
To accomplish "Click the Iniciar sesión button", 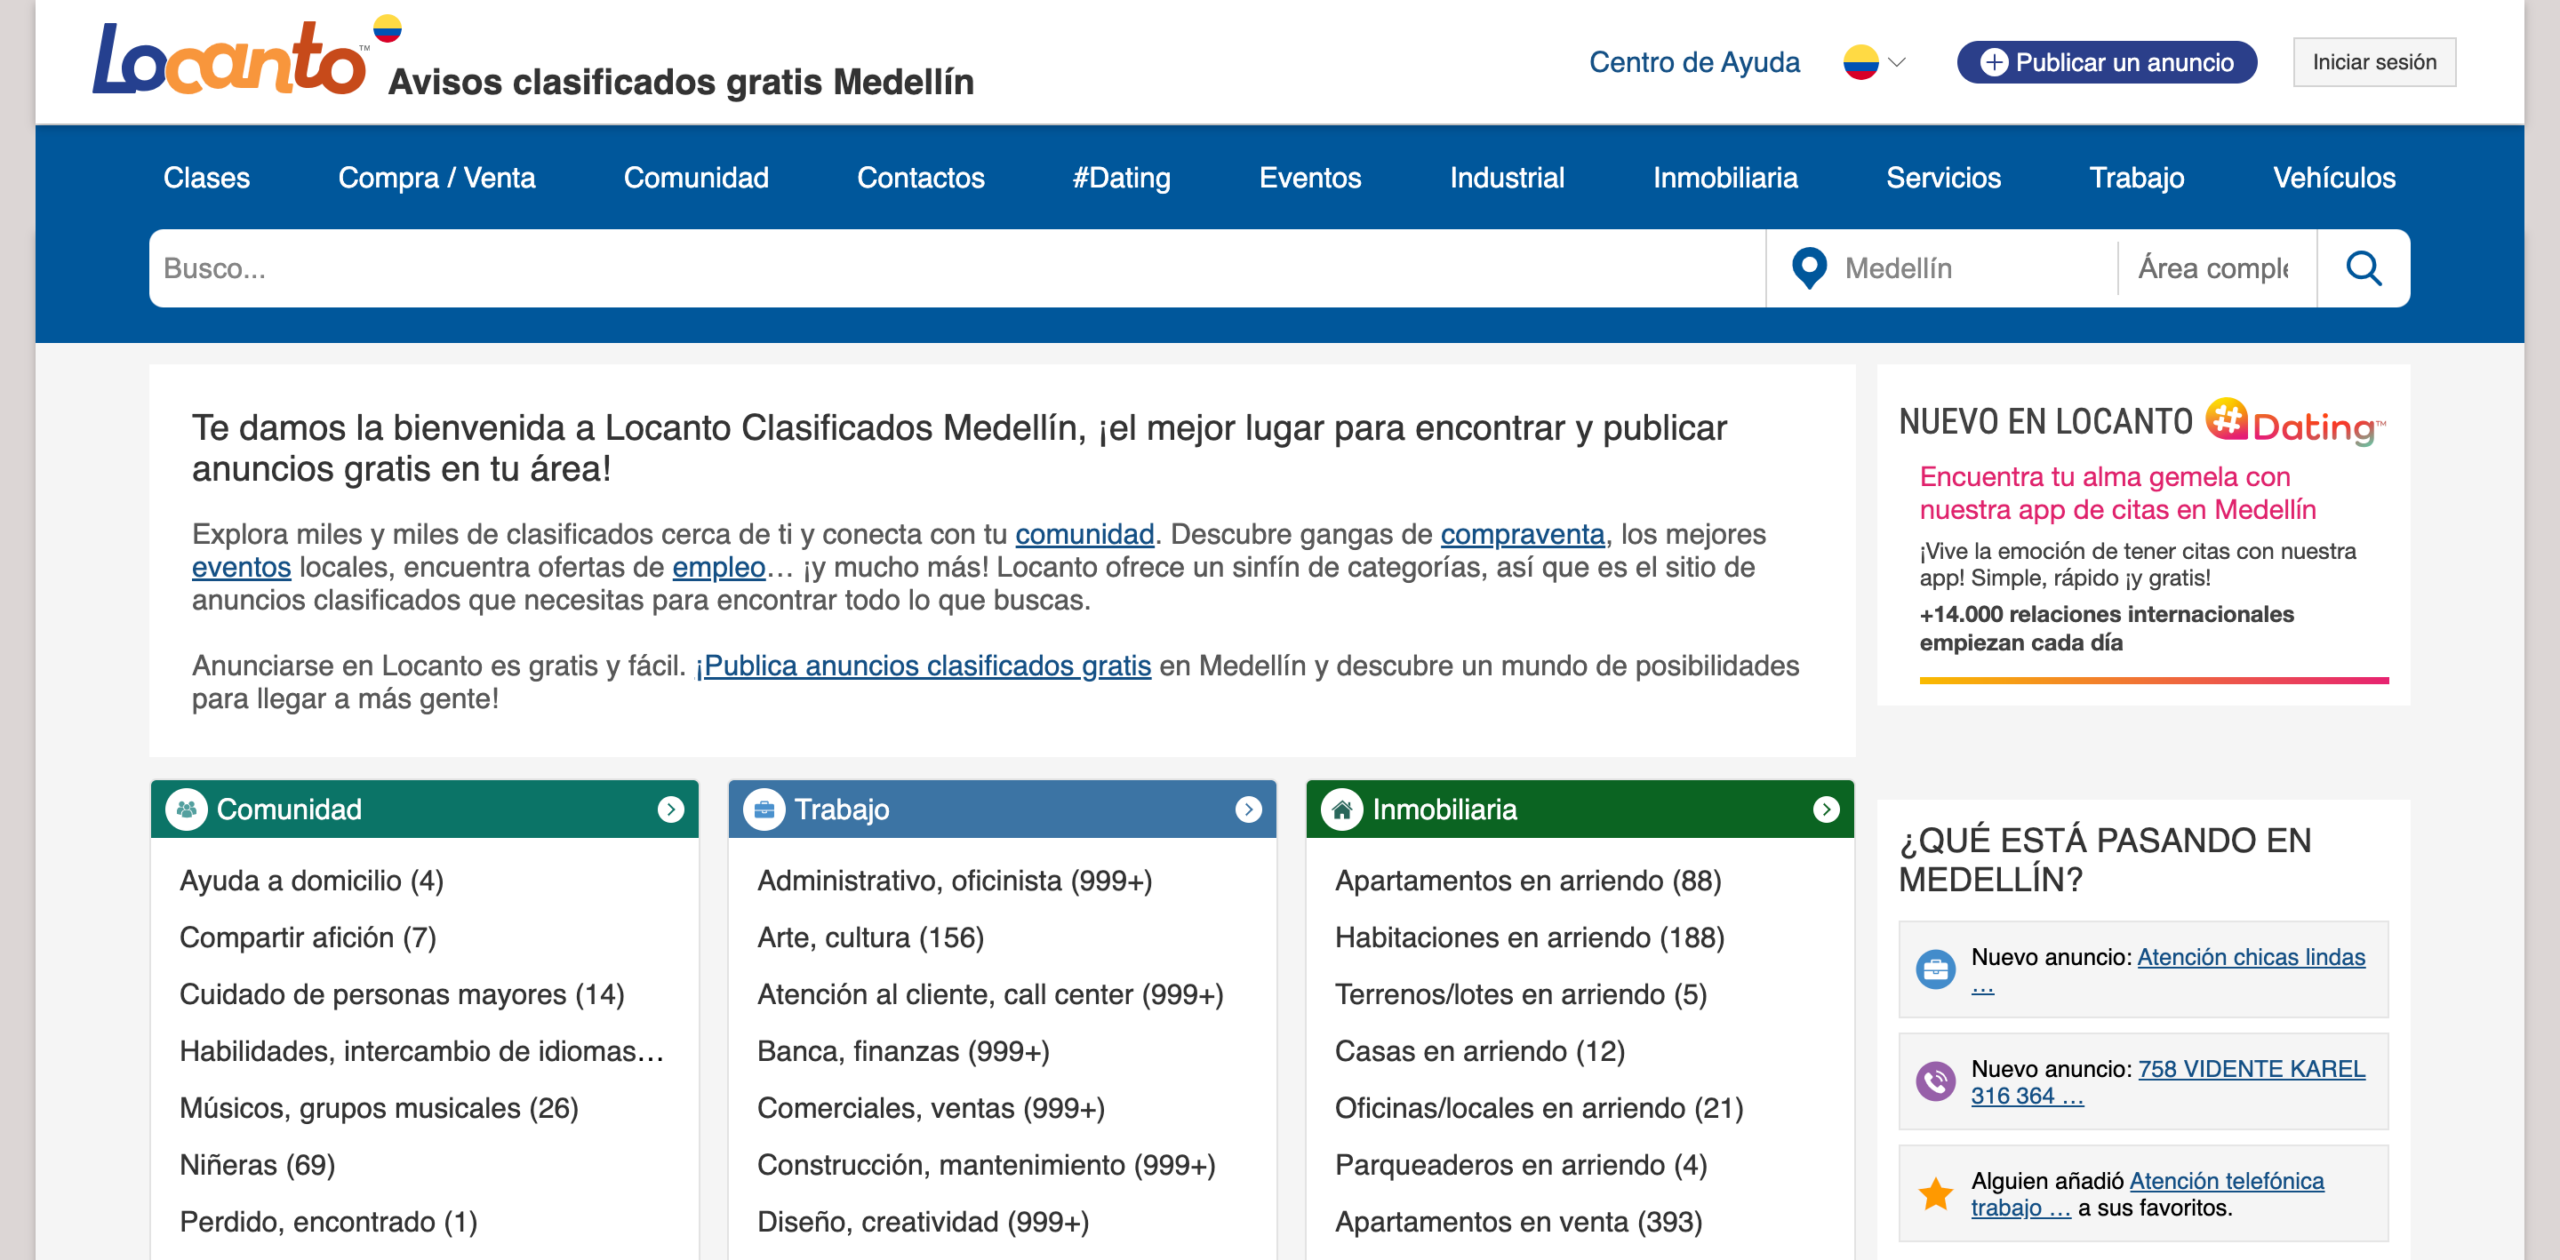I will tap(2373, 62).
